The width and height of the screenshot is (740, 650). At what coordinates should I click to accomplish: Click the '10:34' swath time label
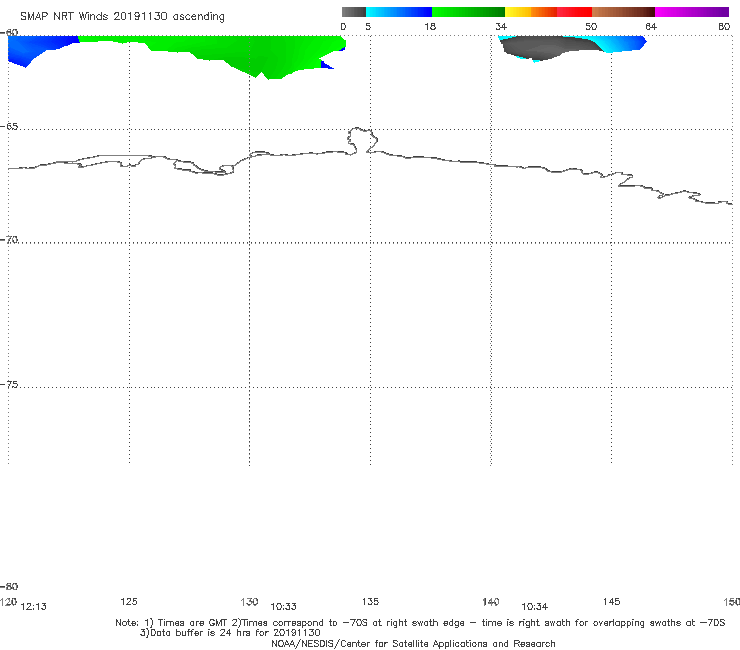tap(534, 607)
